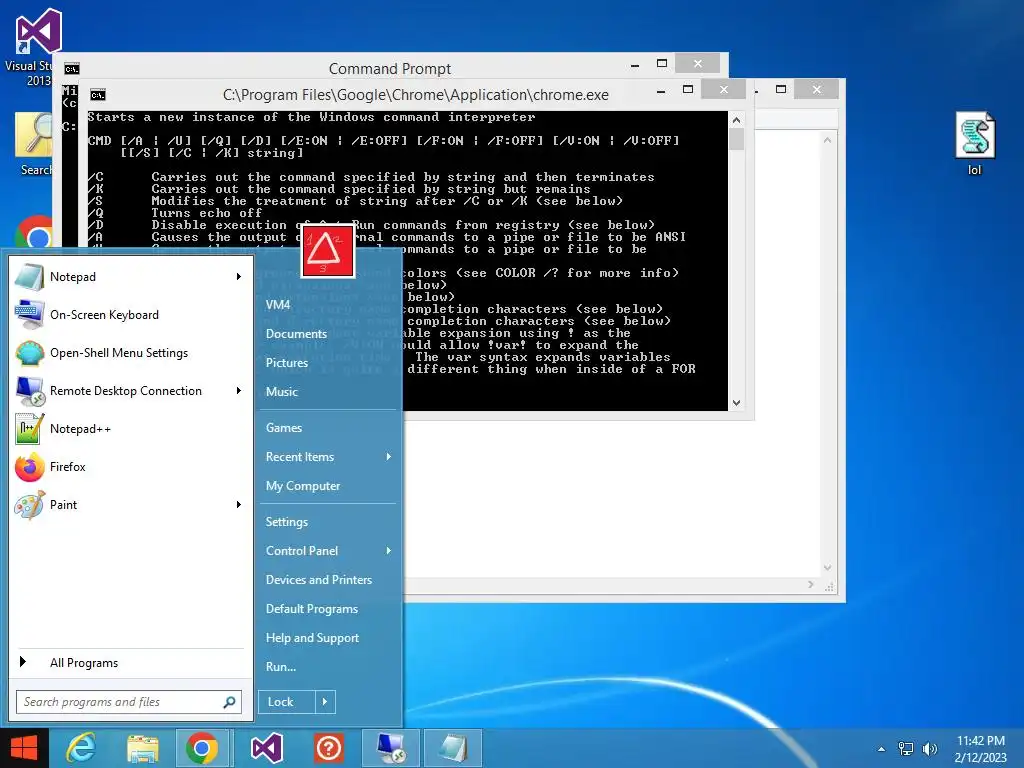1024x768 pixels.
Task: Click the Windows Start button
Action: pos(24,748)
